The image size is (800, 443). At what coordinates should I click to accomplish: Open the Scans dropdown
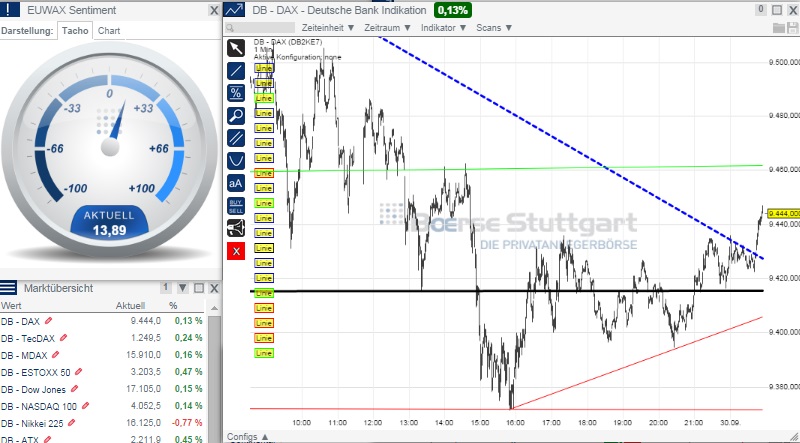(494, 28)
